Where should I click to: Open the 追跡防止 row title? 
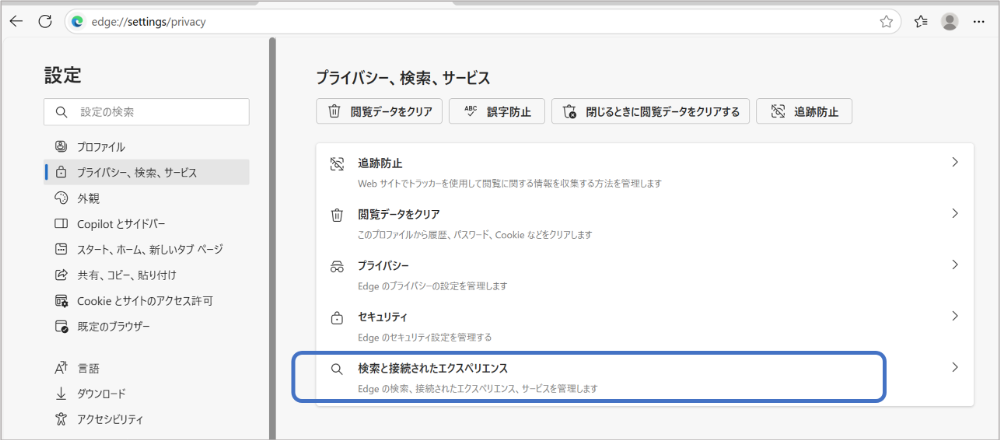tap(380, 163)
